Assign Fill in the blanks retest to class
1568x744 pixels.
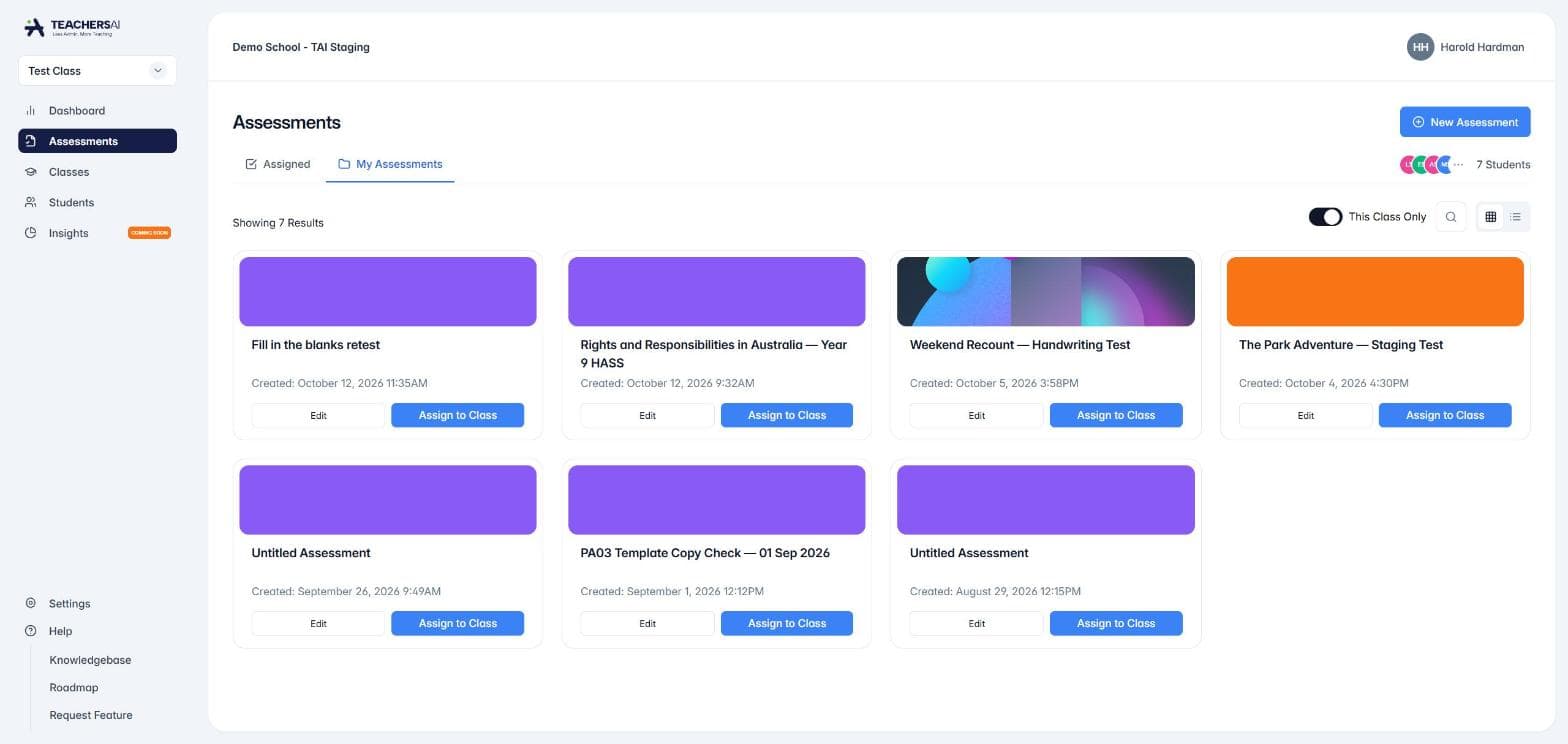tap(457, 415)
